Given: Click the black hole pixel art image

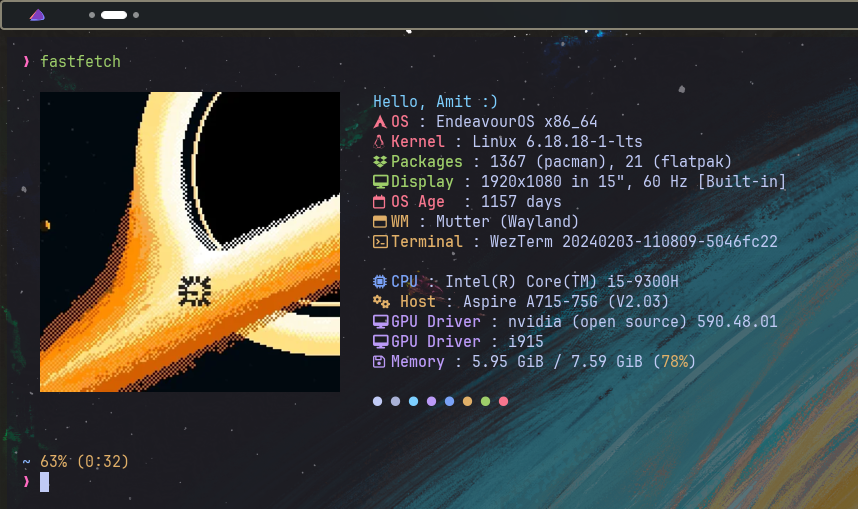Looking at the screenshot, I should click(190, 242).
